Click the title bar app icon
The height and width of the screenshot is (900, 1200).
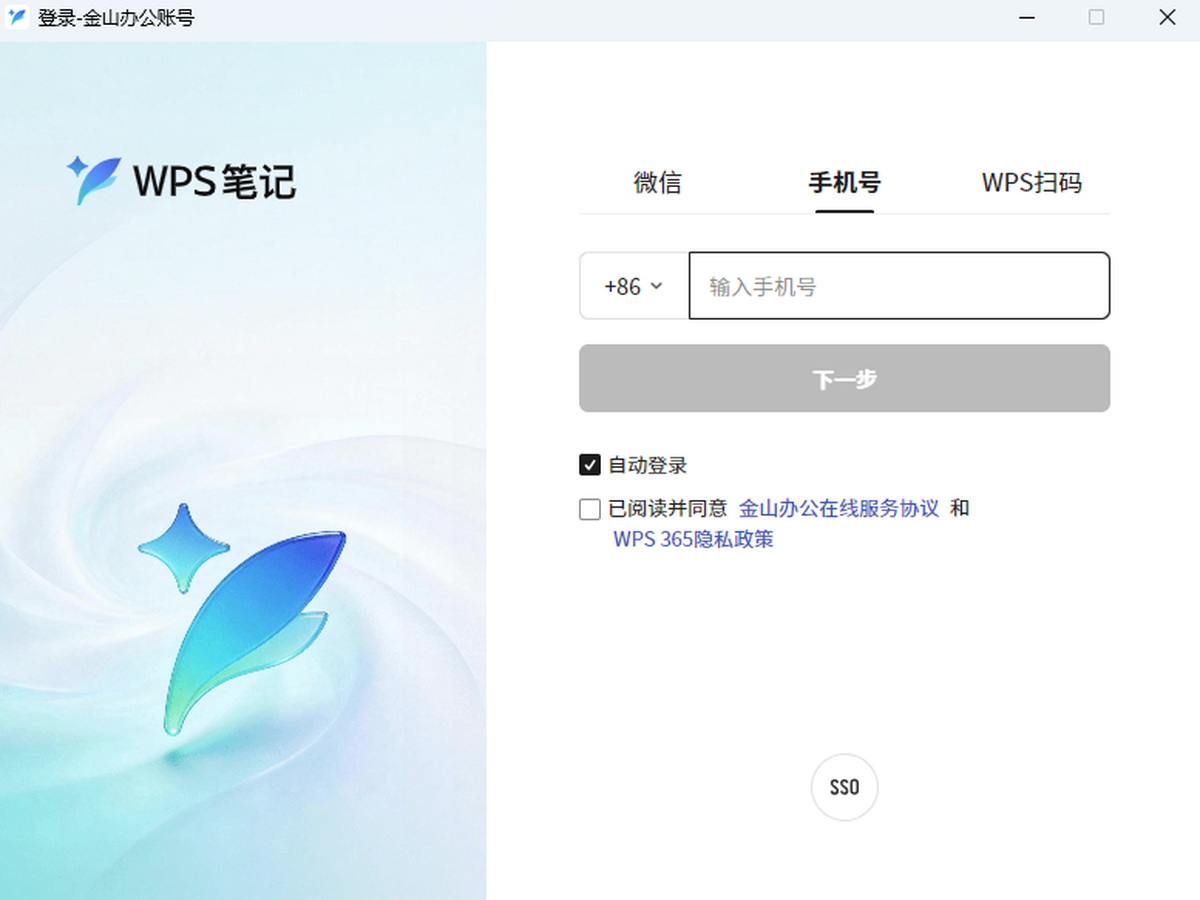(17, 17)
